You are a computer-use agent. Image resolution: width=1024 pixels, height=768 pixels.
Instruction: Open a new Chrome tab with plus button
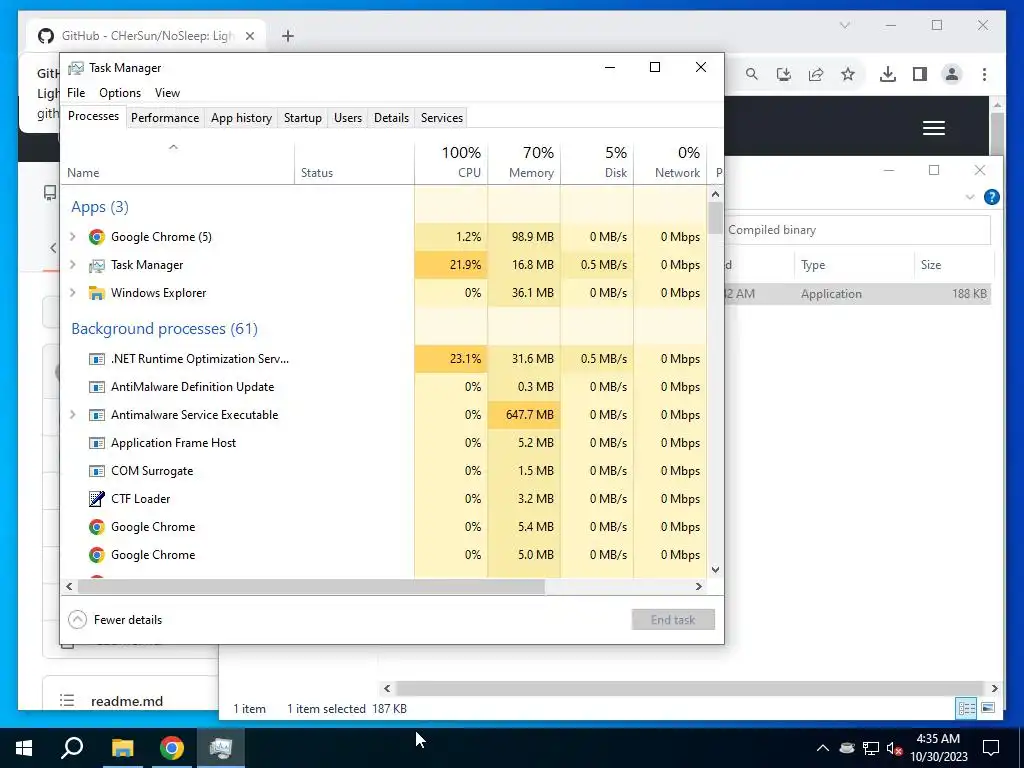click(x=287, y=36)
